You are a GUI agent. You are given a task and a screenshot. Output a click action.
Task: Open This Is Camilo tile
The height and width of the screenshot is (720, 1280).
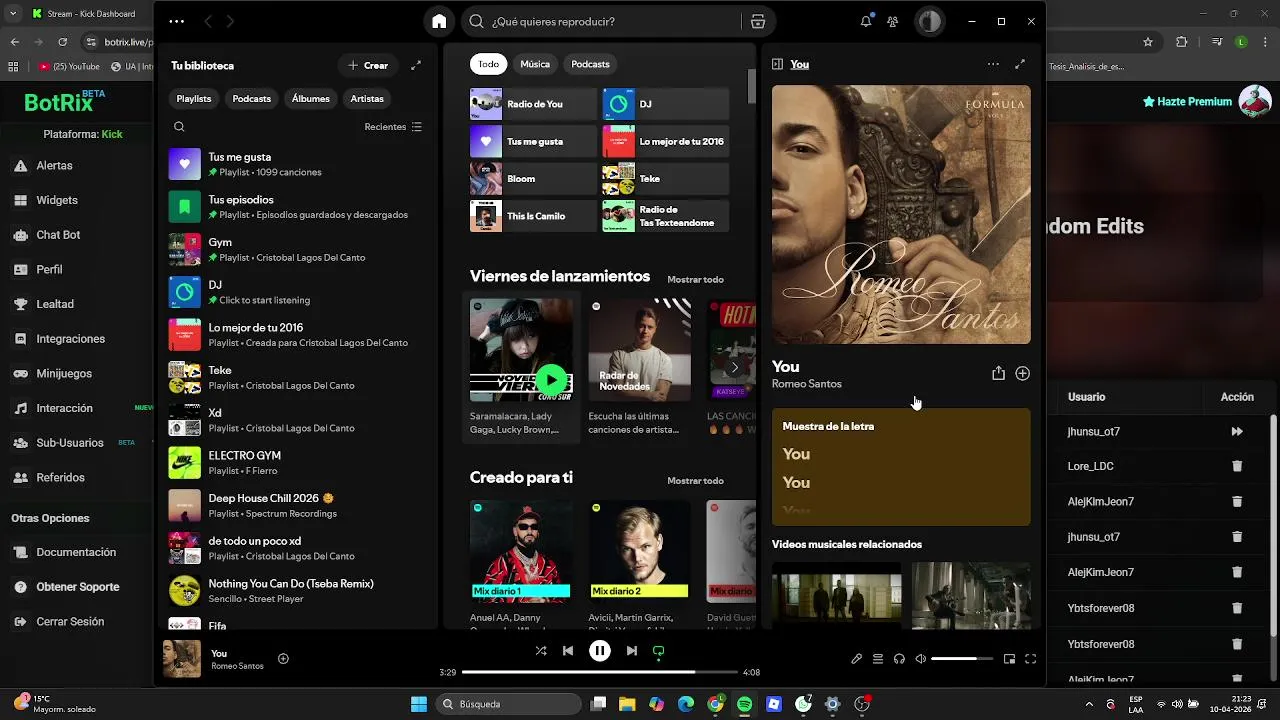pos(533,216)
